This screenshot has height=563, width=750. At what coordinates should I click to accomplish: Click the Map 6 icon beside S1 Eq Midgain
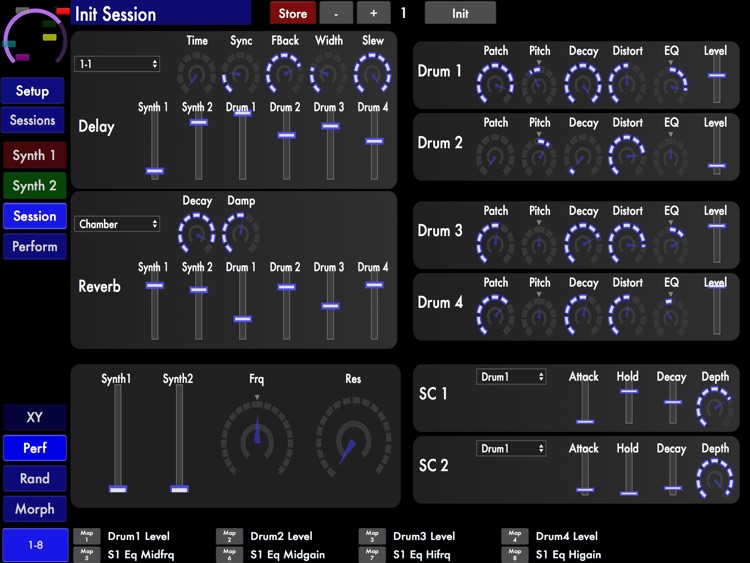click(229, 554)
